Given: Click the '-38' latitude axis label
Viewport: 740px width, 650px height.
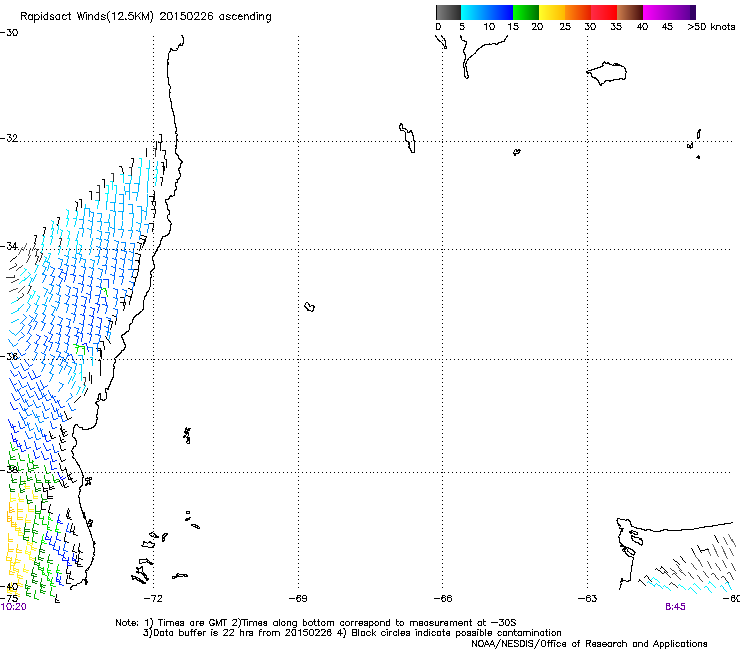Looking at the screenshot, I should pos(9,470).
